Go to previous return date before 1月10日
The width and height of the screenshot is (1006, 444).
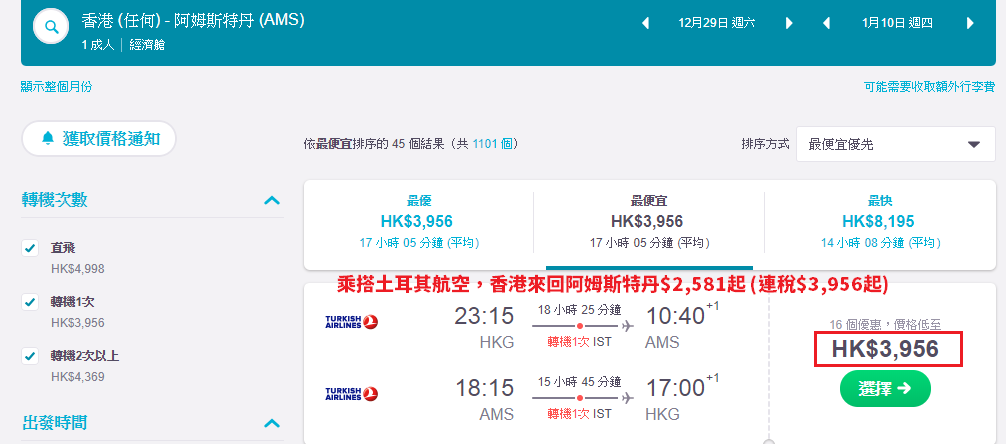826,24
